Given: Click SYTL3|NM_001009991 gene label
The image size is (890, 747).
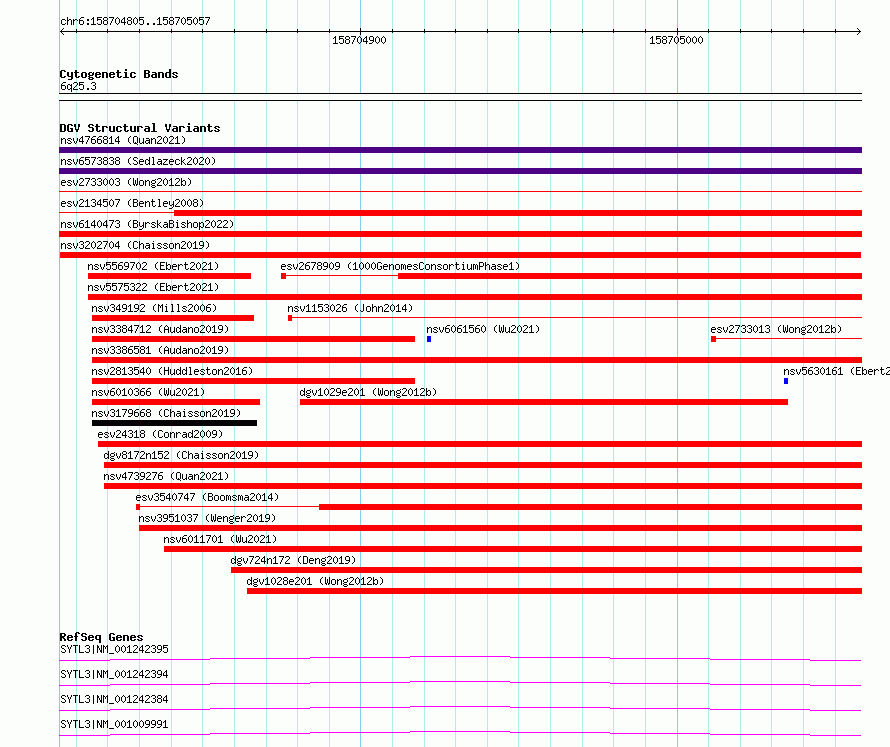Looking at the screenshot, I should (114, 724).
